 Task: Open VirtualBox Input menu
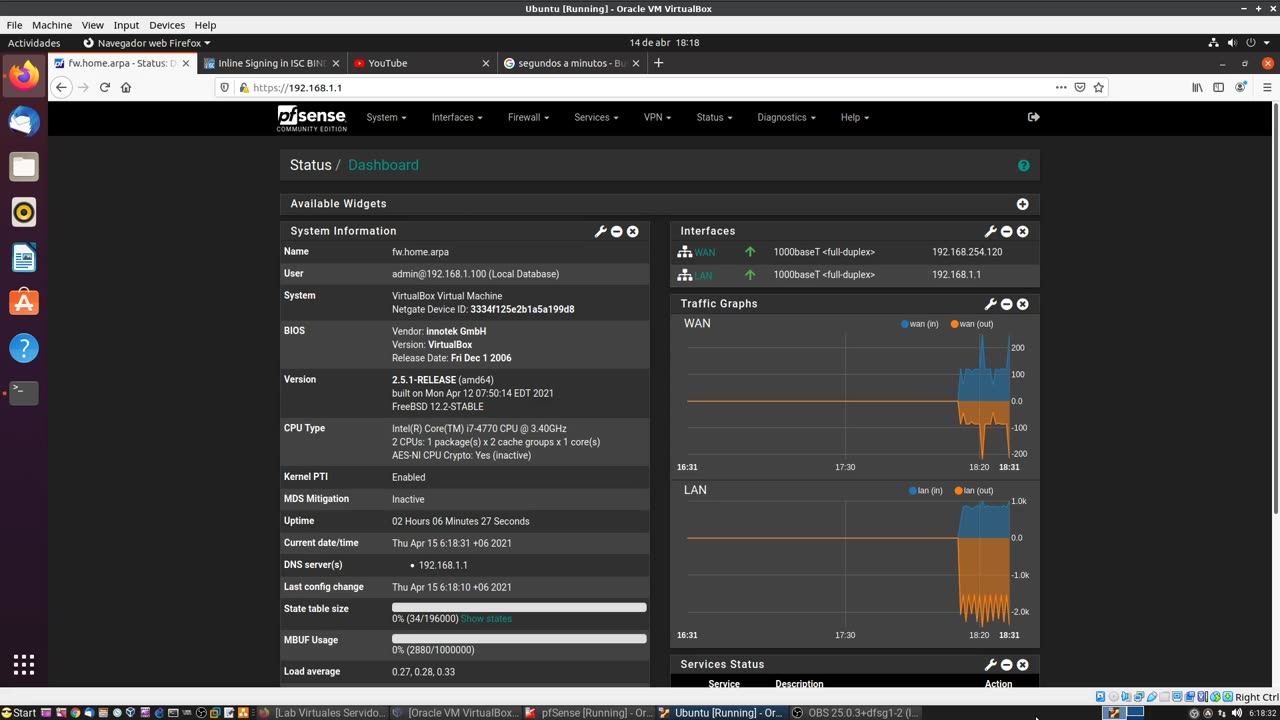click(127, 25)
